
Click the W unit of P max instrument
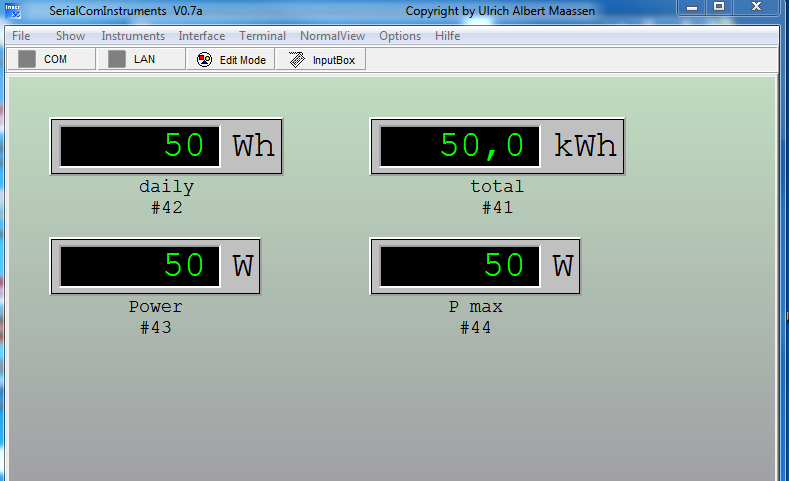[563, 266]
